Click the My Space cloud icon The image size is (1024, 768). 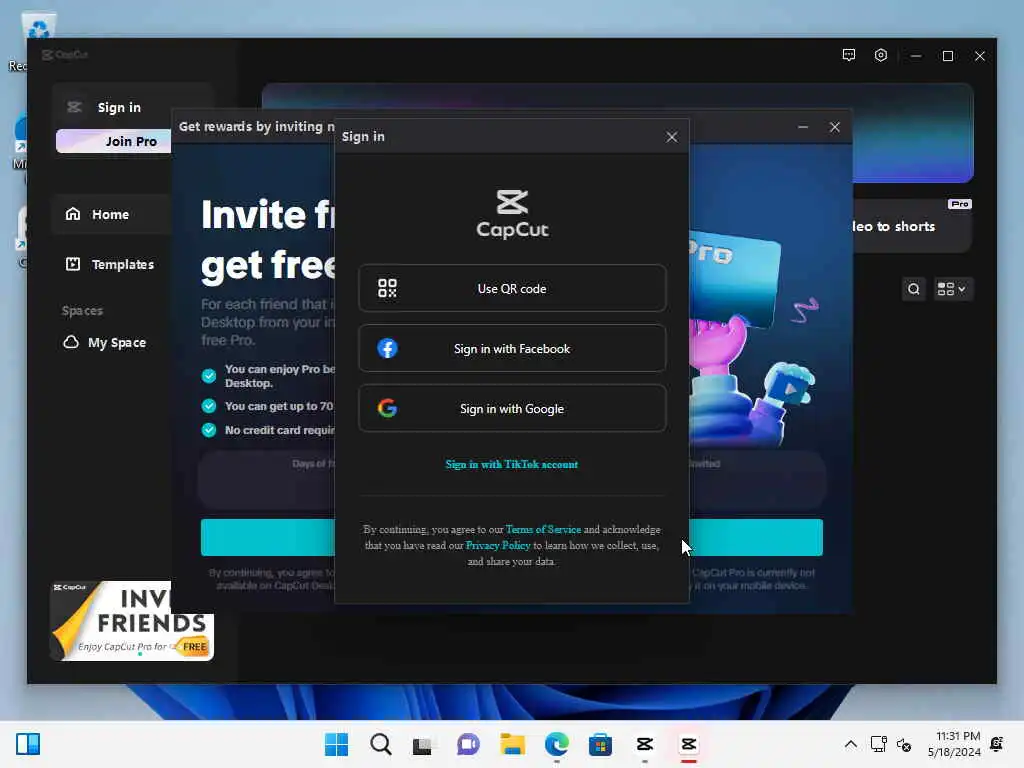coord(71,342)
